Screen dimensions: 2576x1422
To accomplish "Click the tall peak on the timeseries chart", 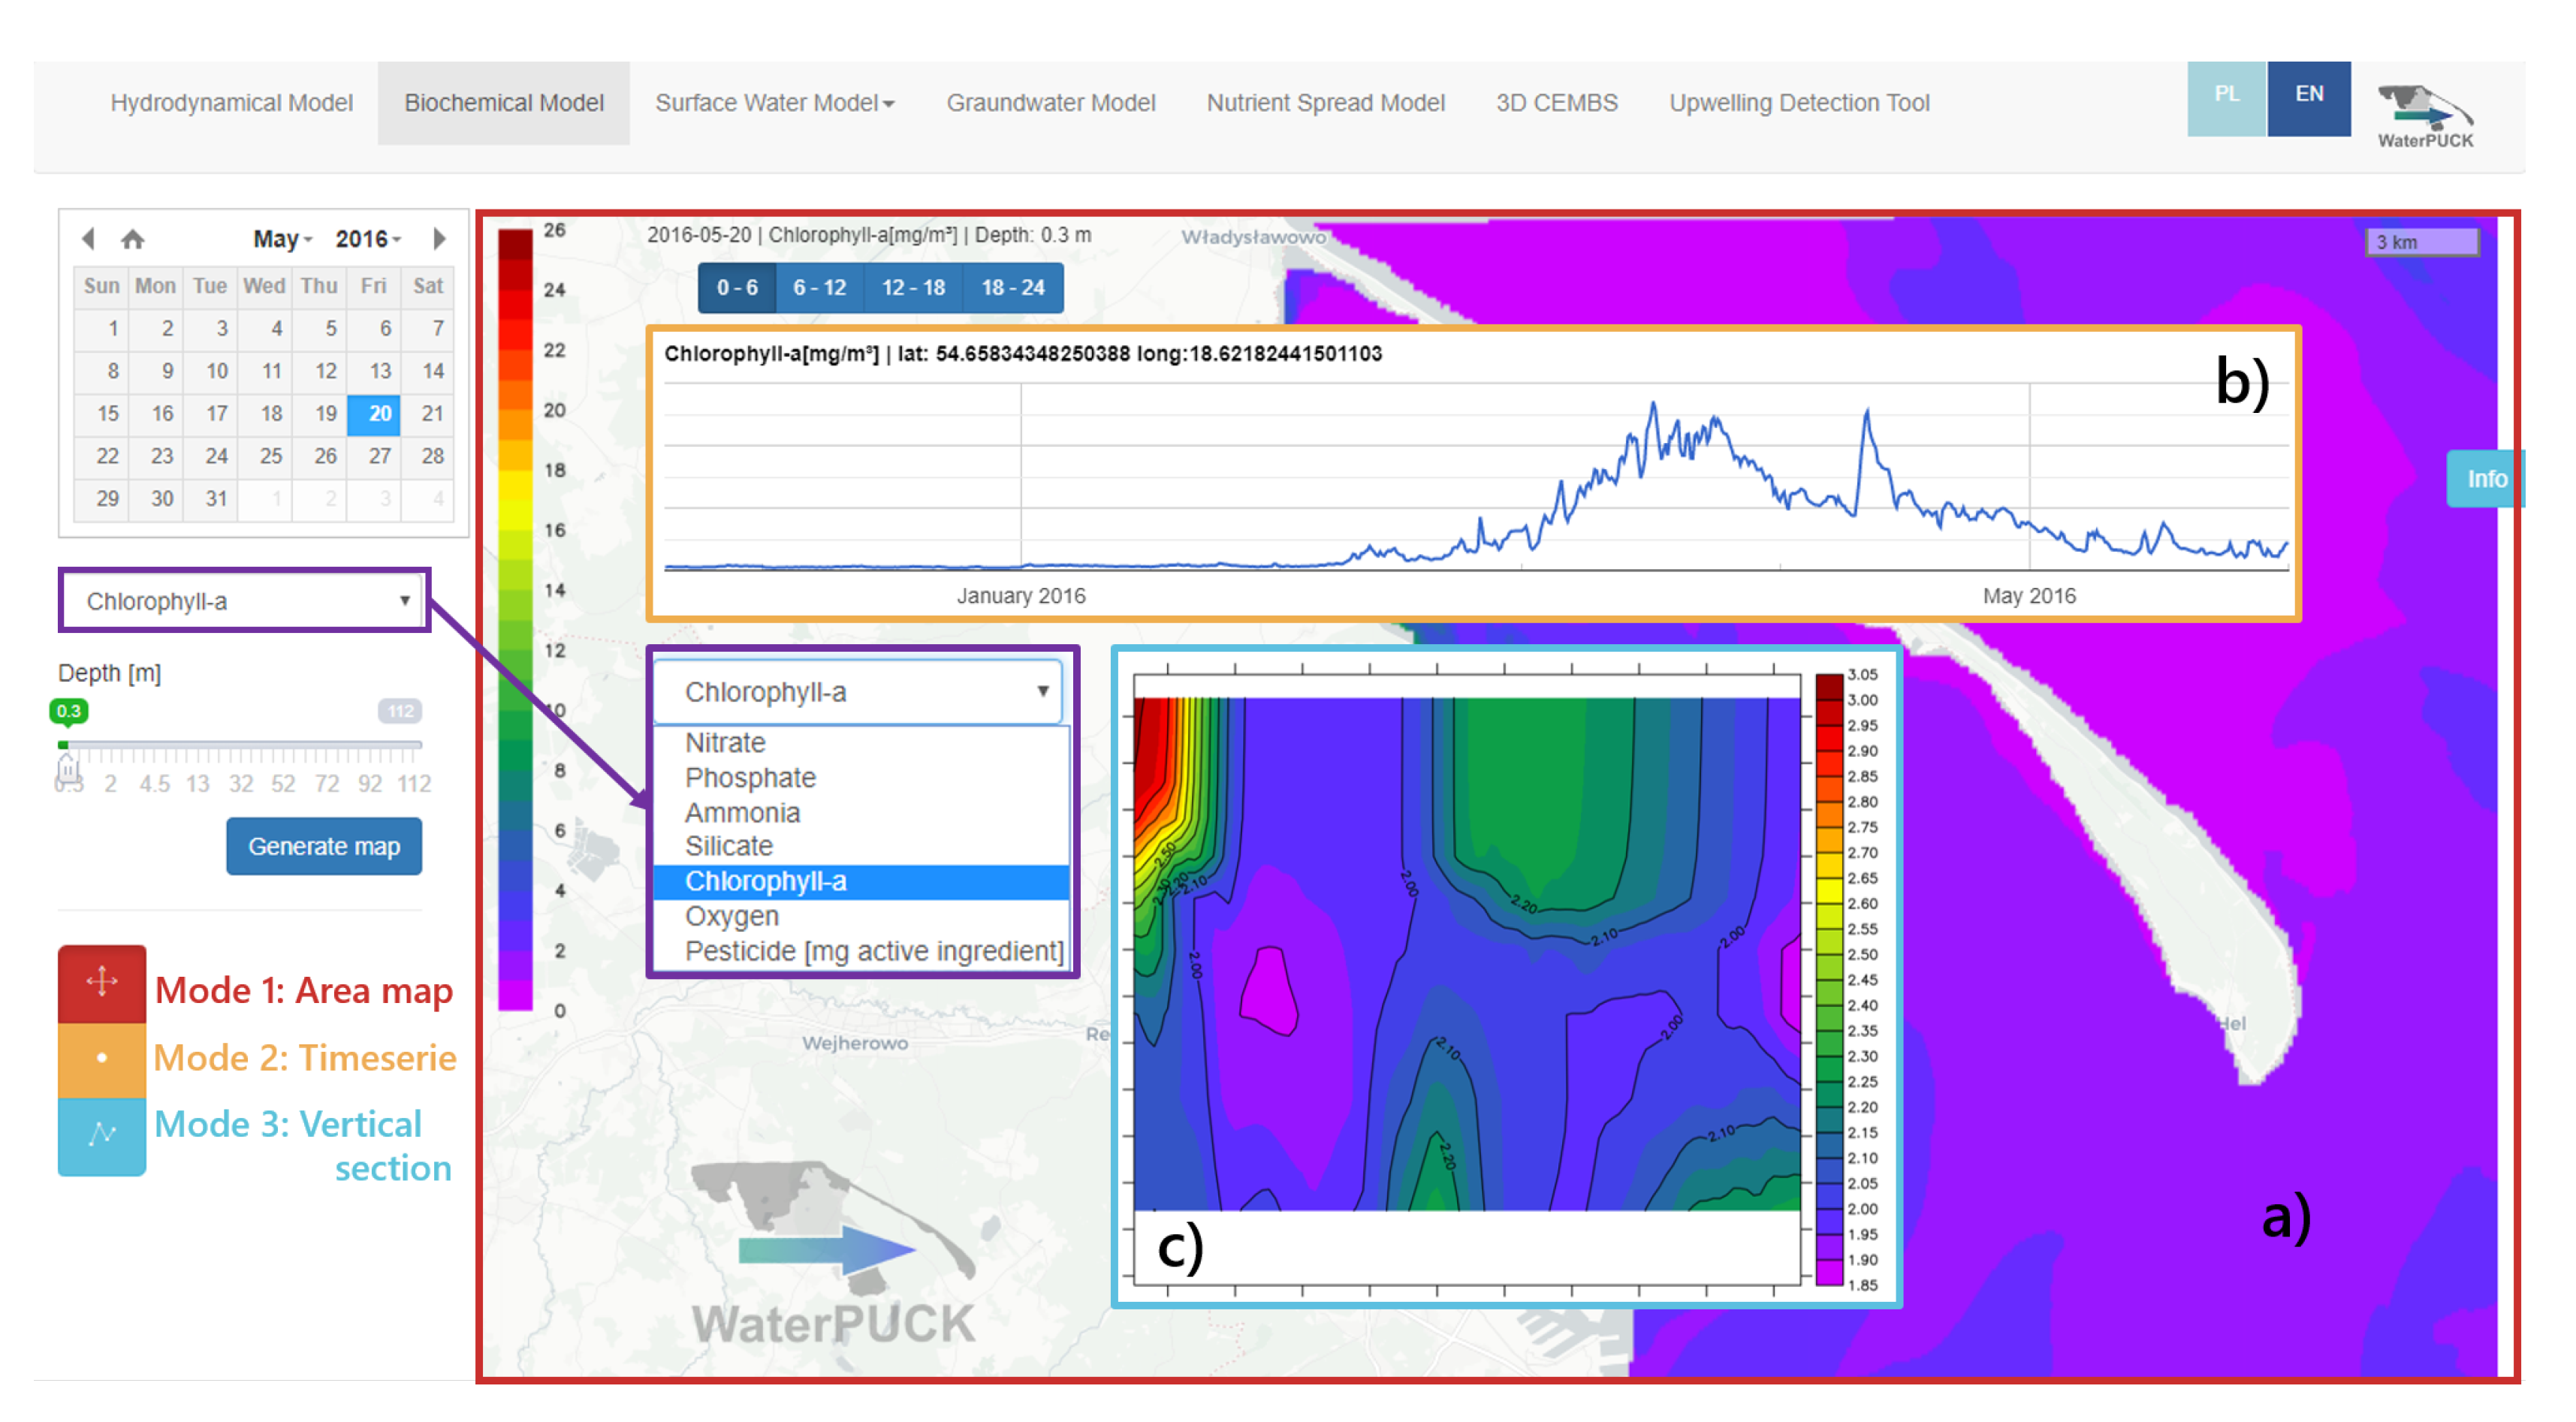I will click(1653, 405).
